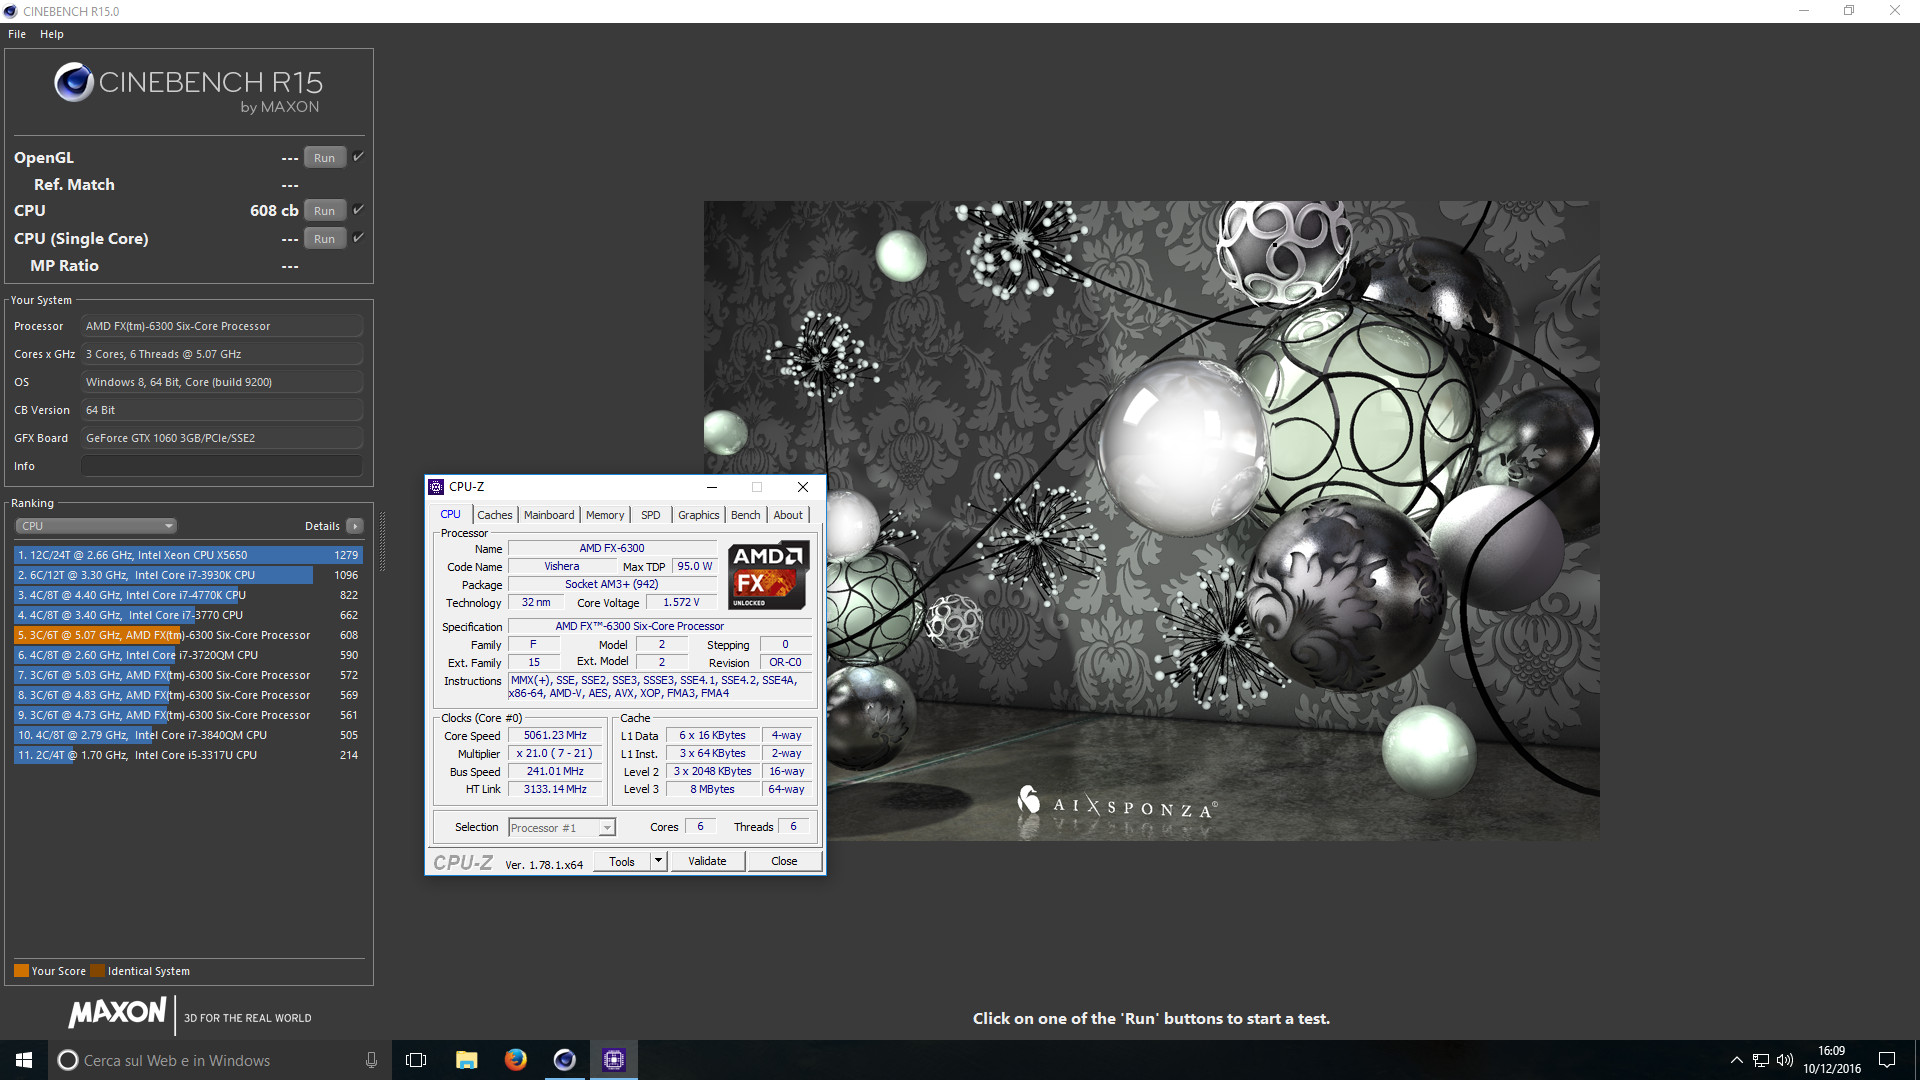The width and height of the screenshot is (1920, 1080).
Task: Click the Tools button in CPU-Z
Action: (x=621, y=862)
